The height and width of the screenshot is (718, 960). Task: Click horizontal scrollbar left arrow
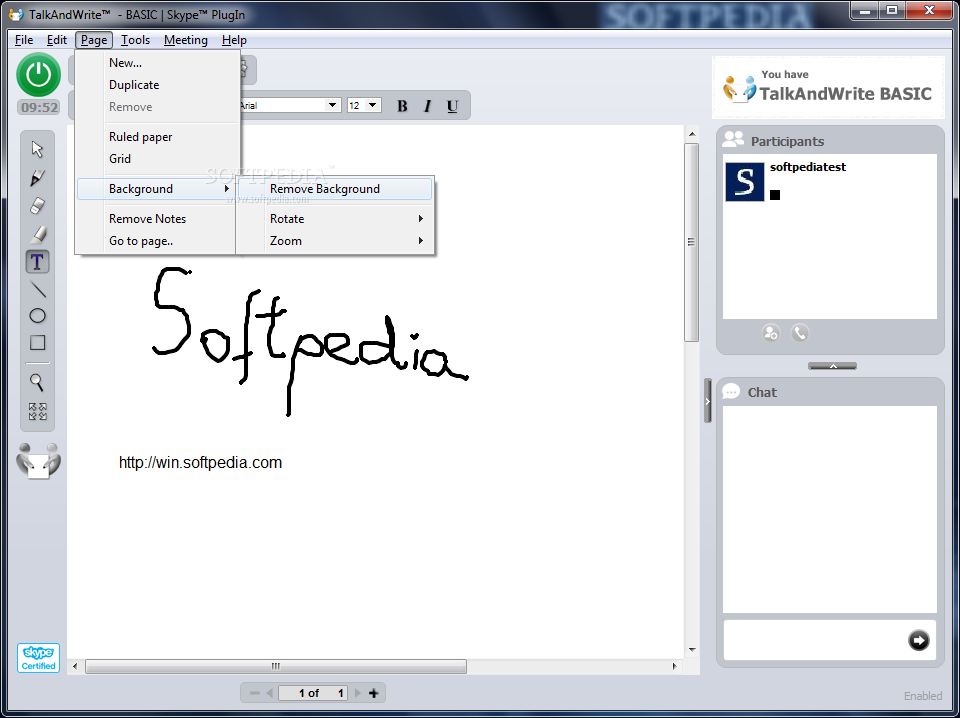75,666
